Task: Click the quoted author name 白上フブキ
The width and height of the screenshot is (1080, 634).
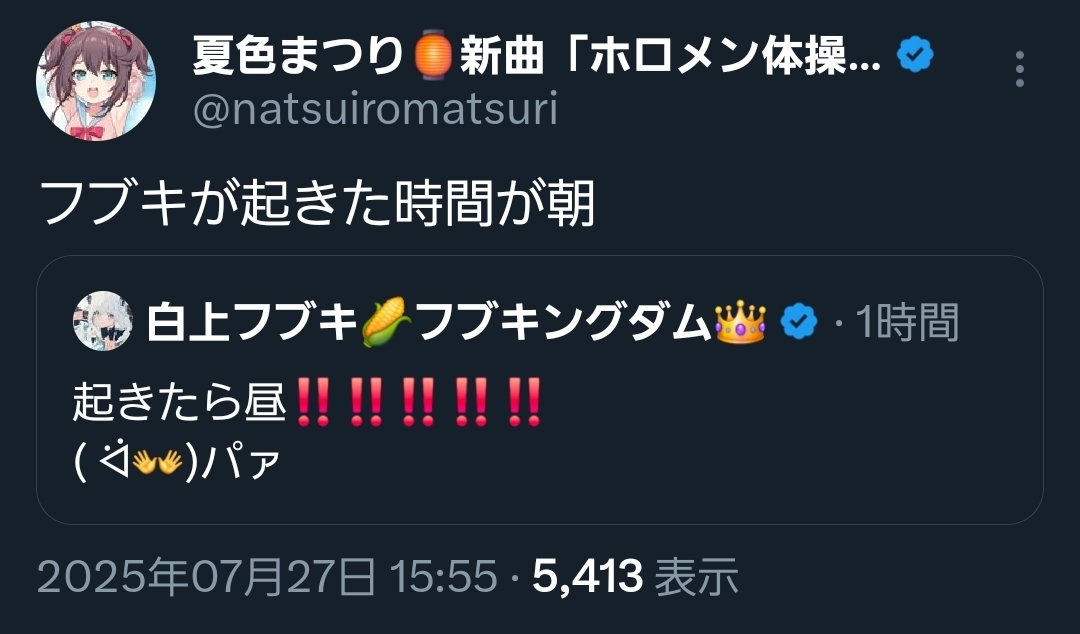Action: (x=252, y=323)
